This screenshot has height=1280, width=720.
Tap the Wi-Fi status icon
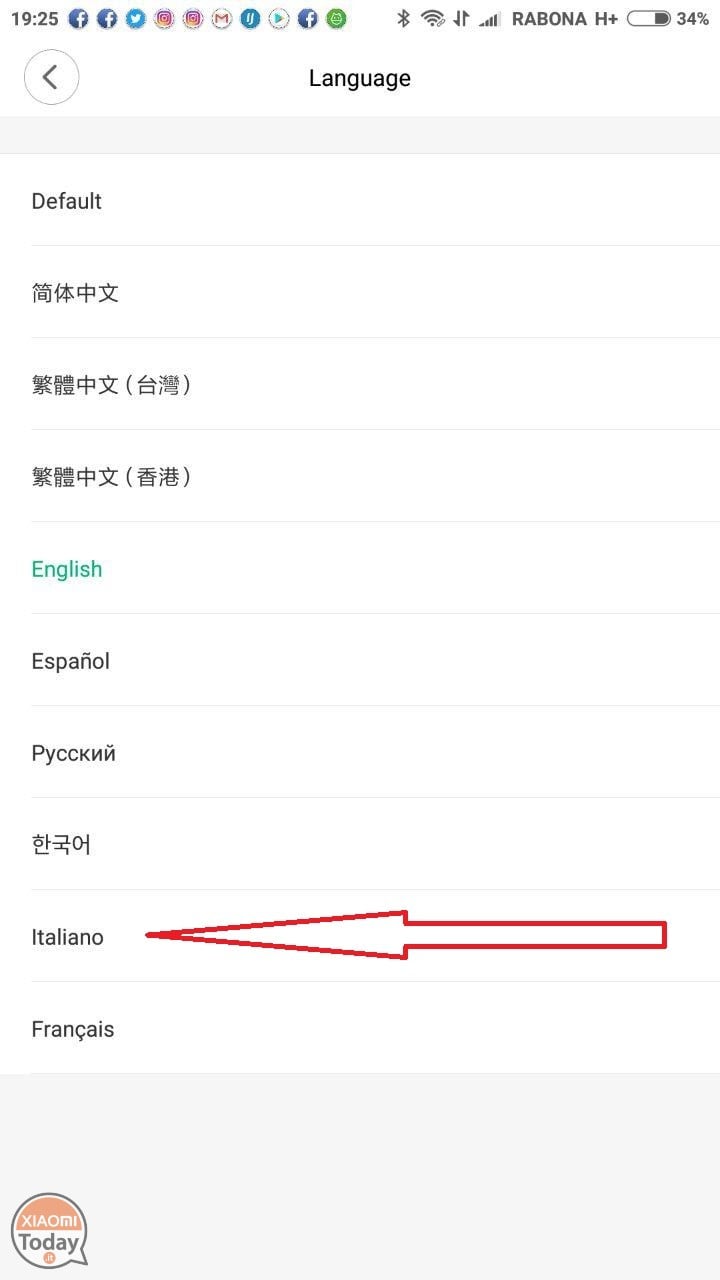[433, 18]
